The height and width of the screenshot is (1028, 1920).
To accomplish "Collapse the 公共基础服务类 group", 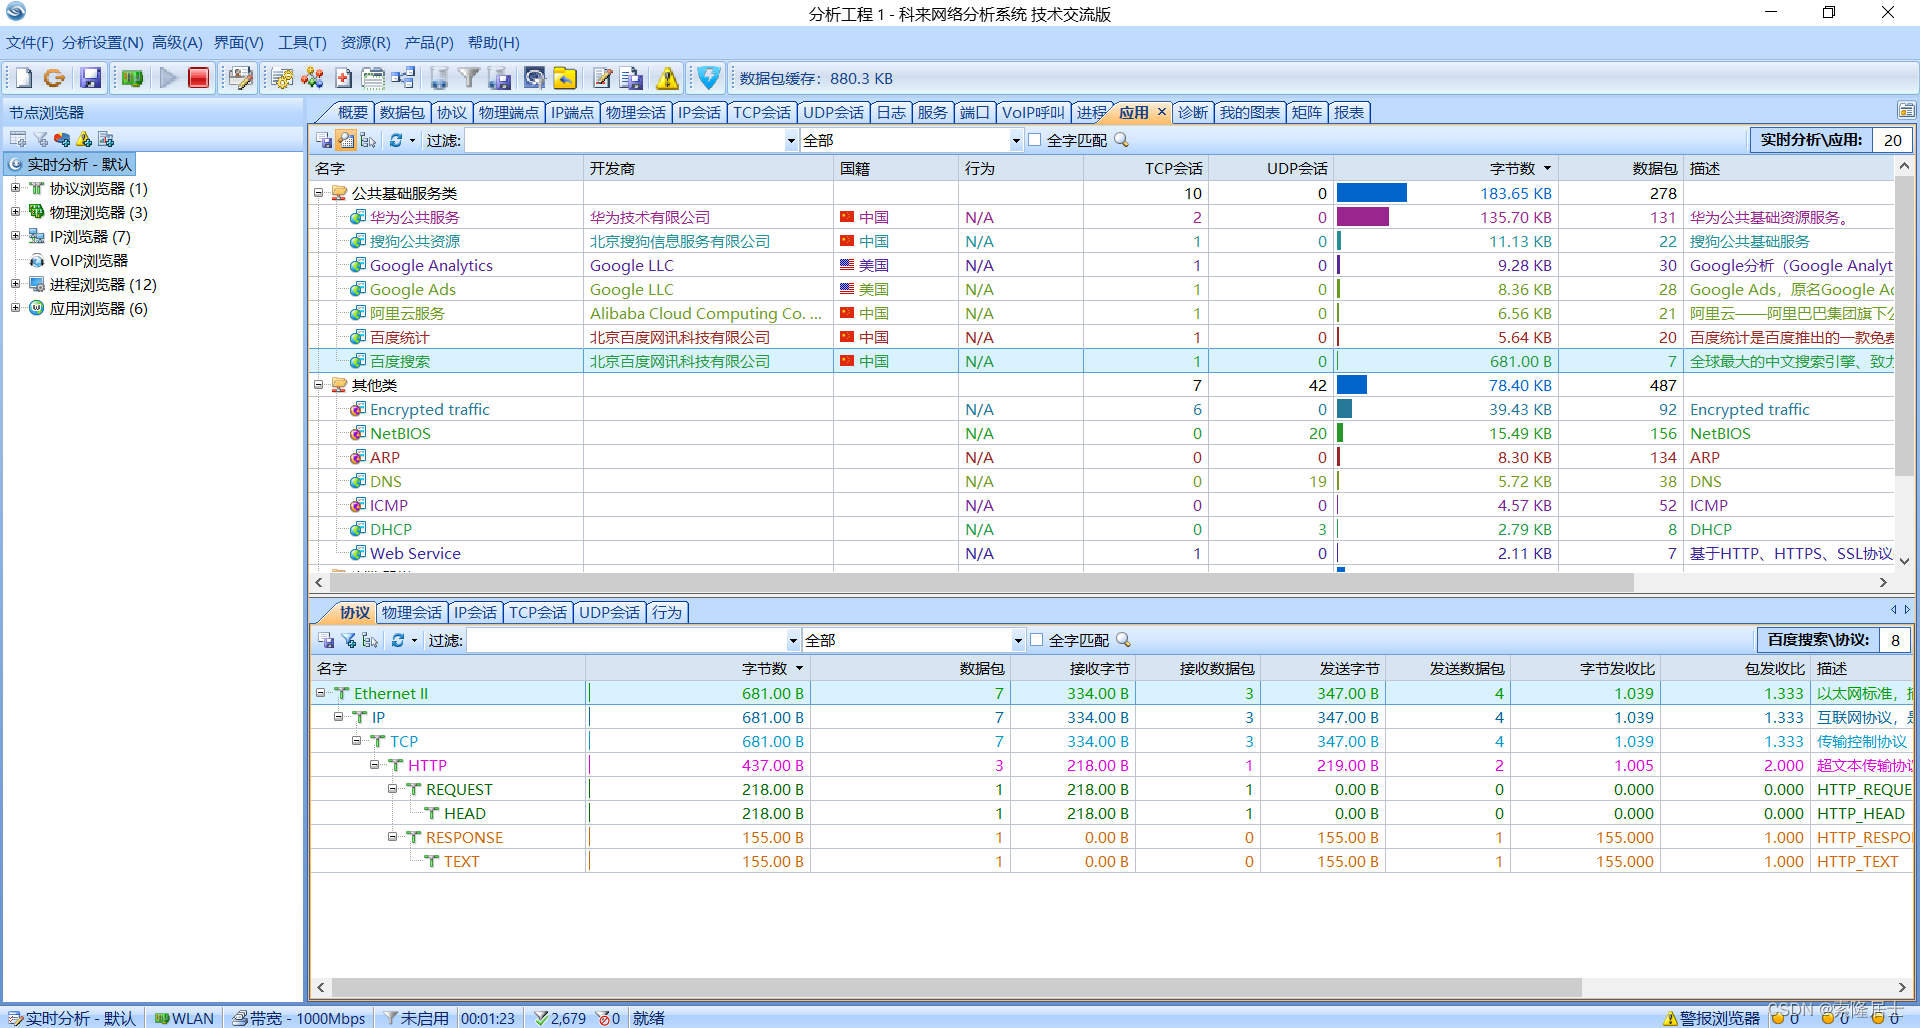I will click(x=319, y=193).
